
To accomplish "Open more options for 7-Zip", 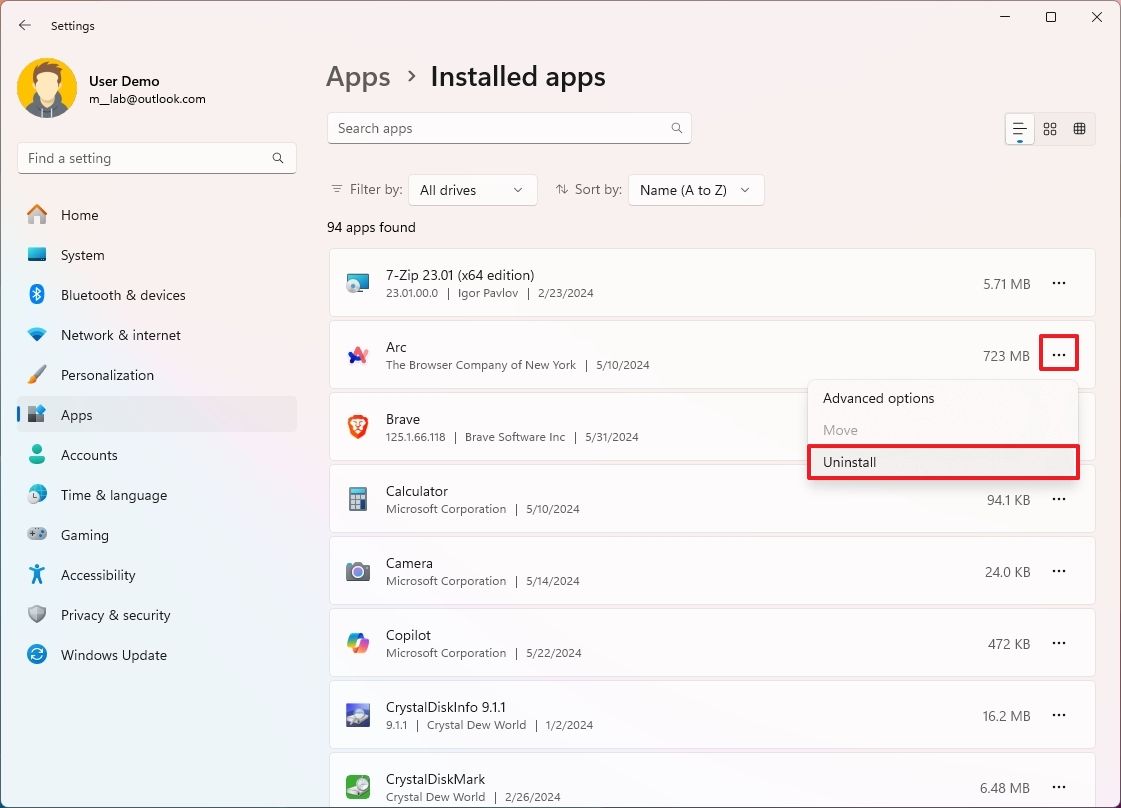I will coord(1059,284).
